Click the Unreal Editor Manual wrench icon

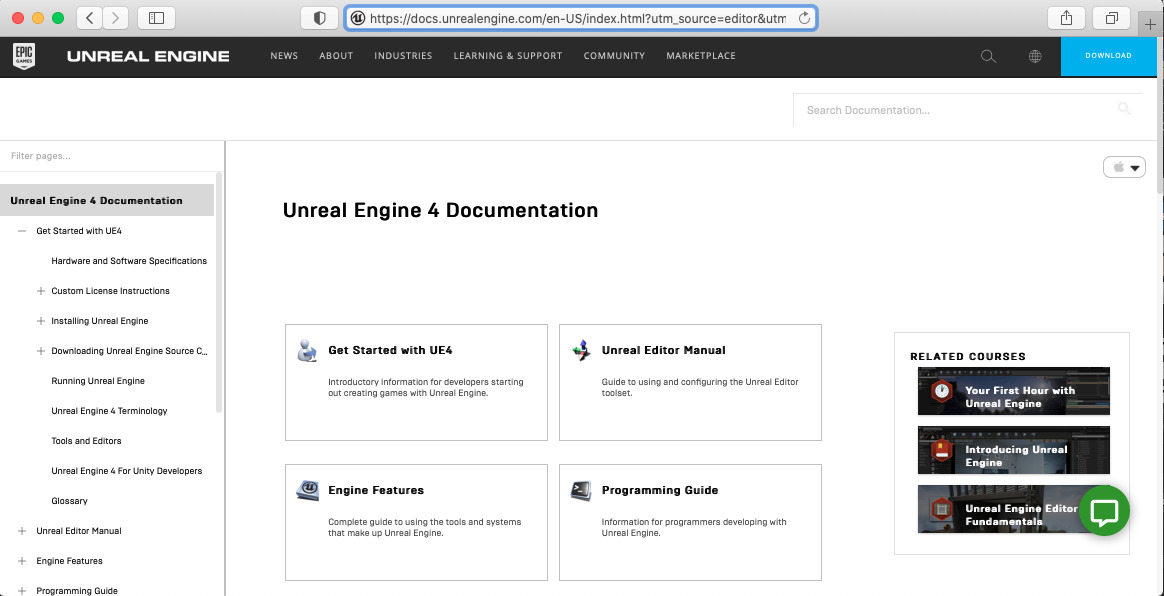coord(581,352)
